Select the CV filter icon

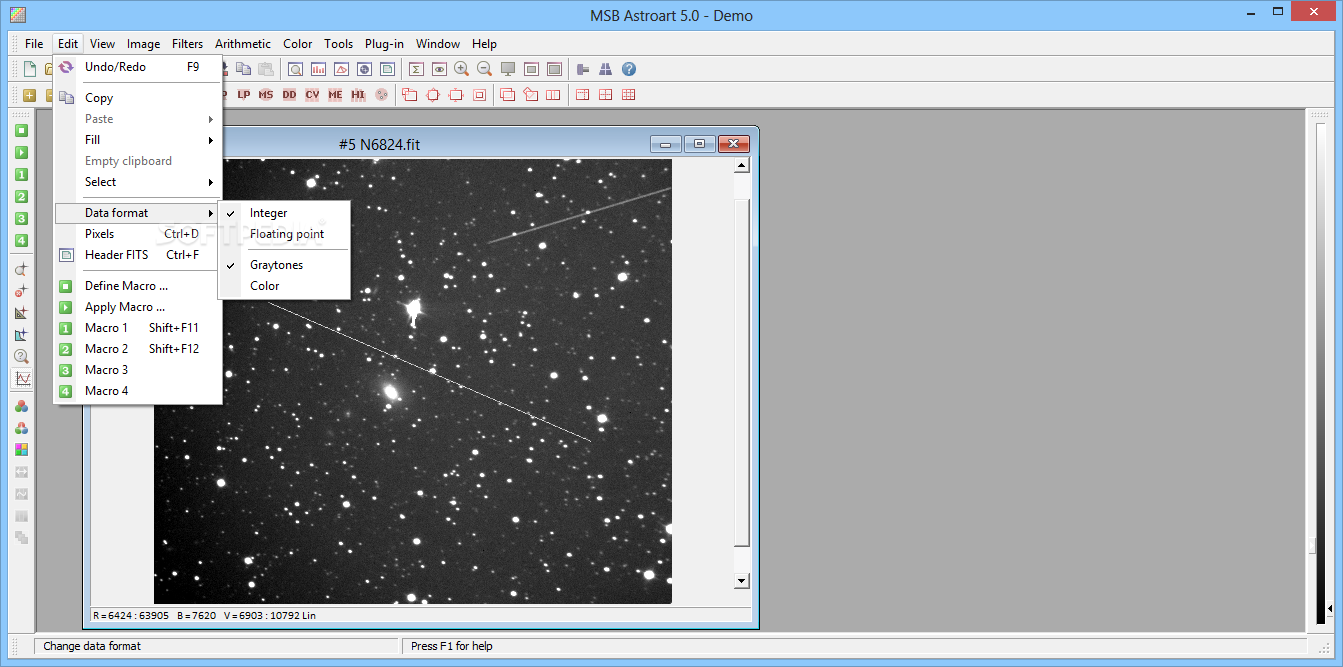(x=312, y=95)
